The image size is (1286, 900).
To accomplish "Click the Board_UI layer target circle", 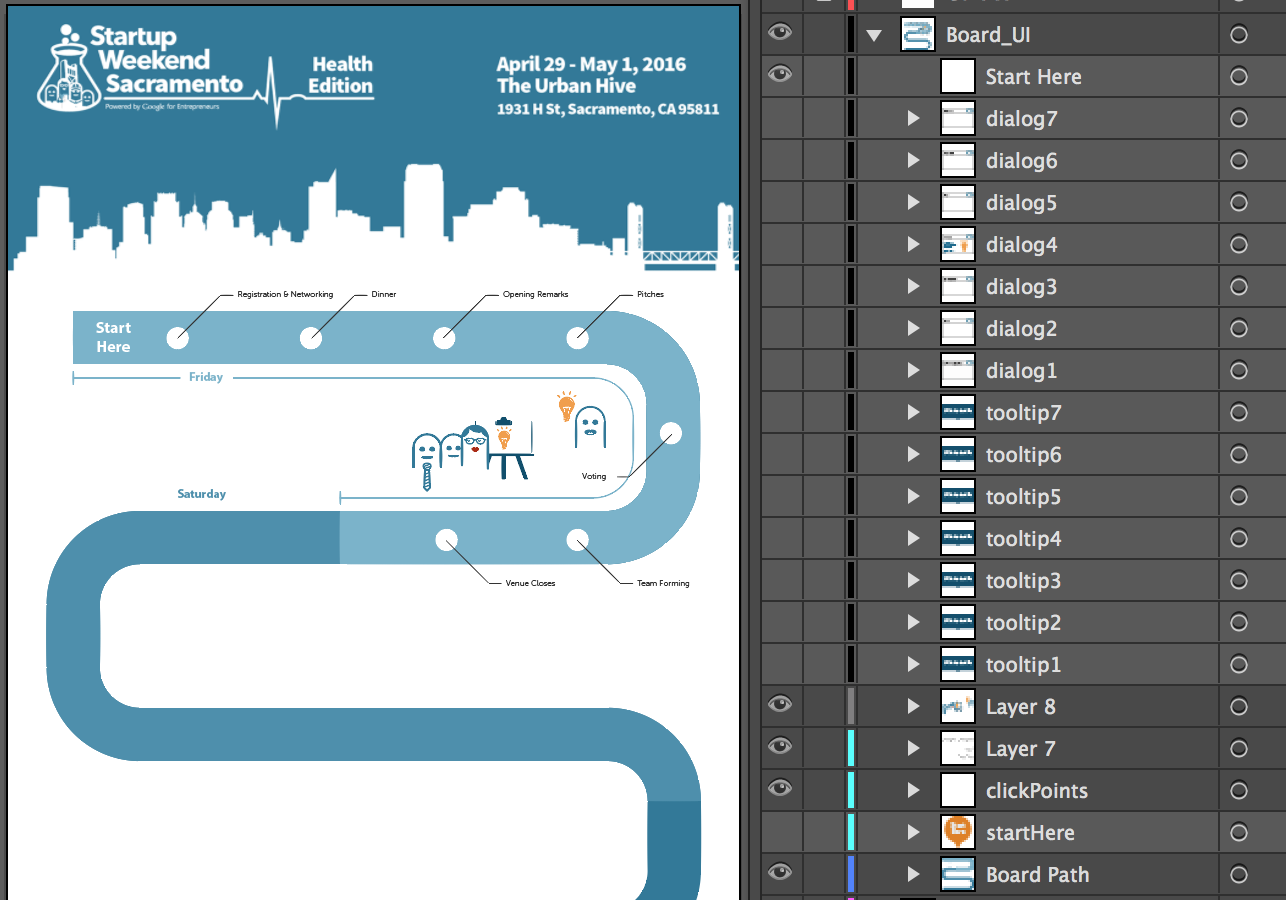I will click(1239, 35).
